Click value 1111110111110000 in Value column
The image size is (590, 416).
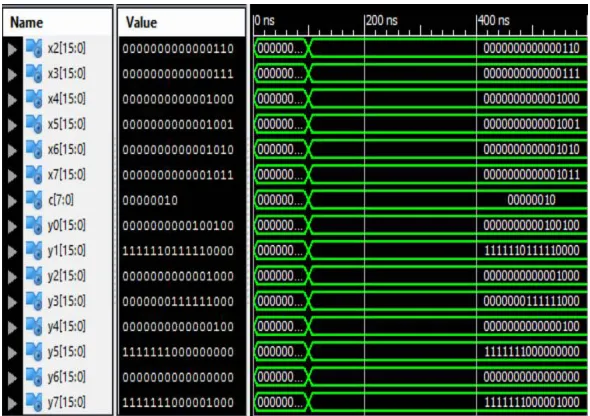tap(178, 251)
